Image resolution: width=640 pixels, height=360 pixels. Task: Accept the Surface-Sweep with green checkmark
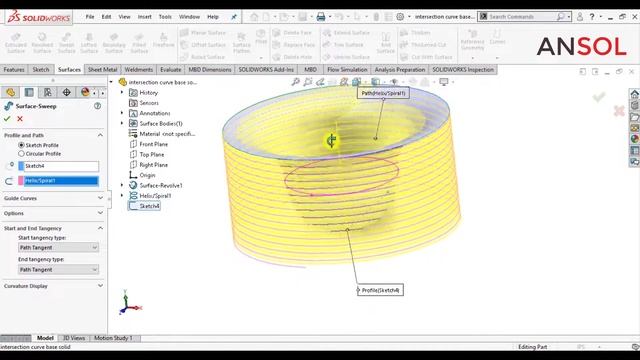click(x=7, y=119)
